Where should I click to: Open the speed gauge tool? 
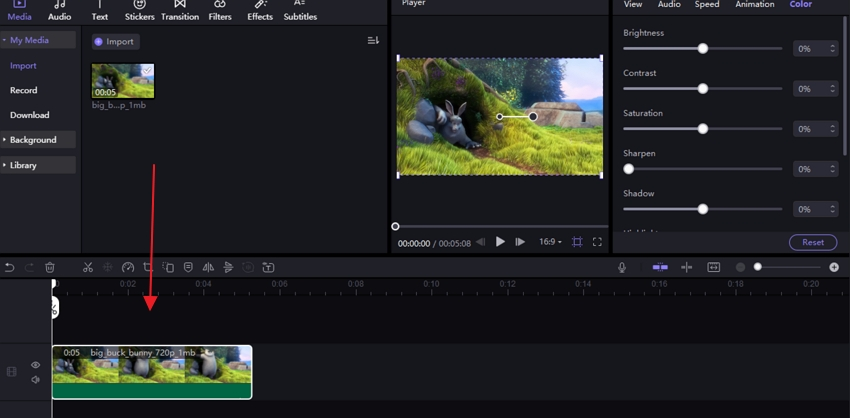(127, 267)
